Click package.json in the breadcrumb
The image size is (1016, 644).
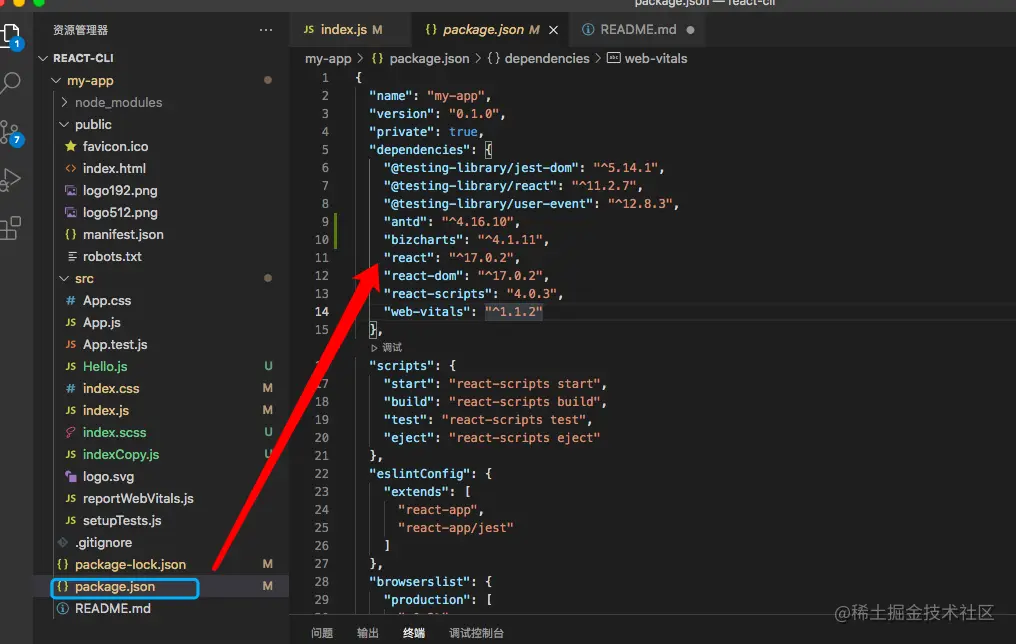tap(428, 58)
